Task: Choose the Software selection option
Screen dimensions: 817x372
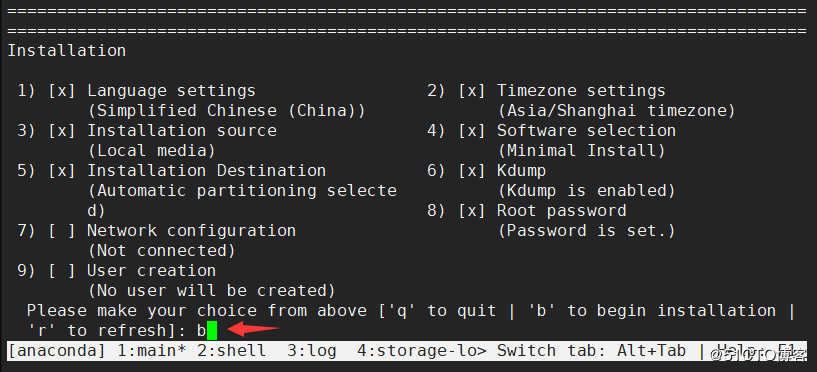Action: coord(586,130)
